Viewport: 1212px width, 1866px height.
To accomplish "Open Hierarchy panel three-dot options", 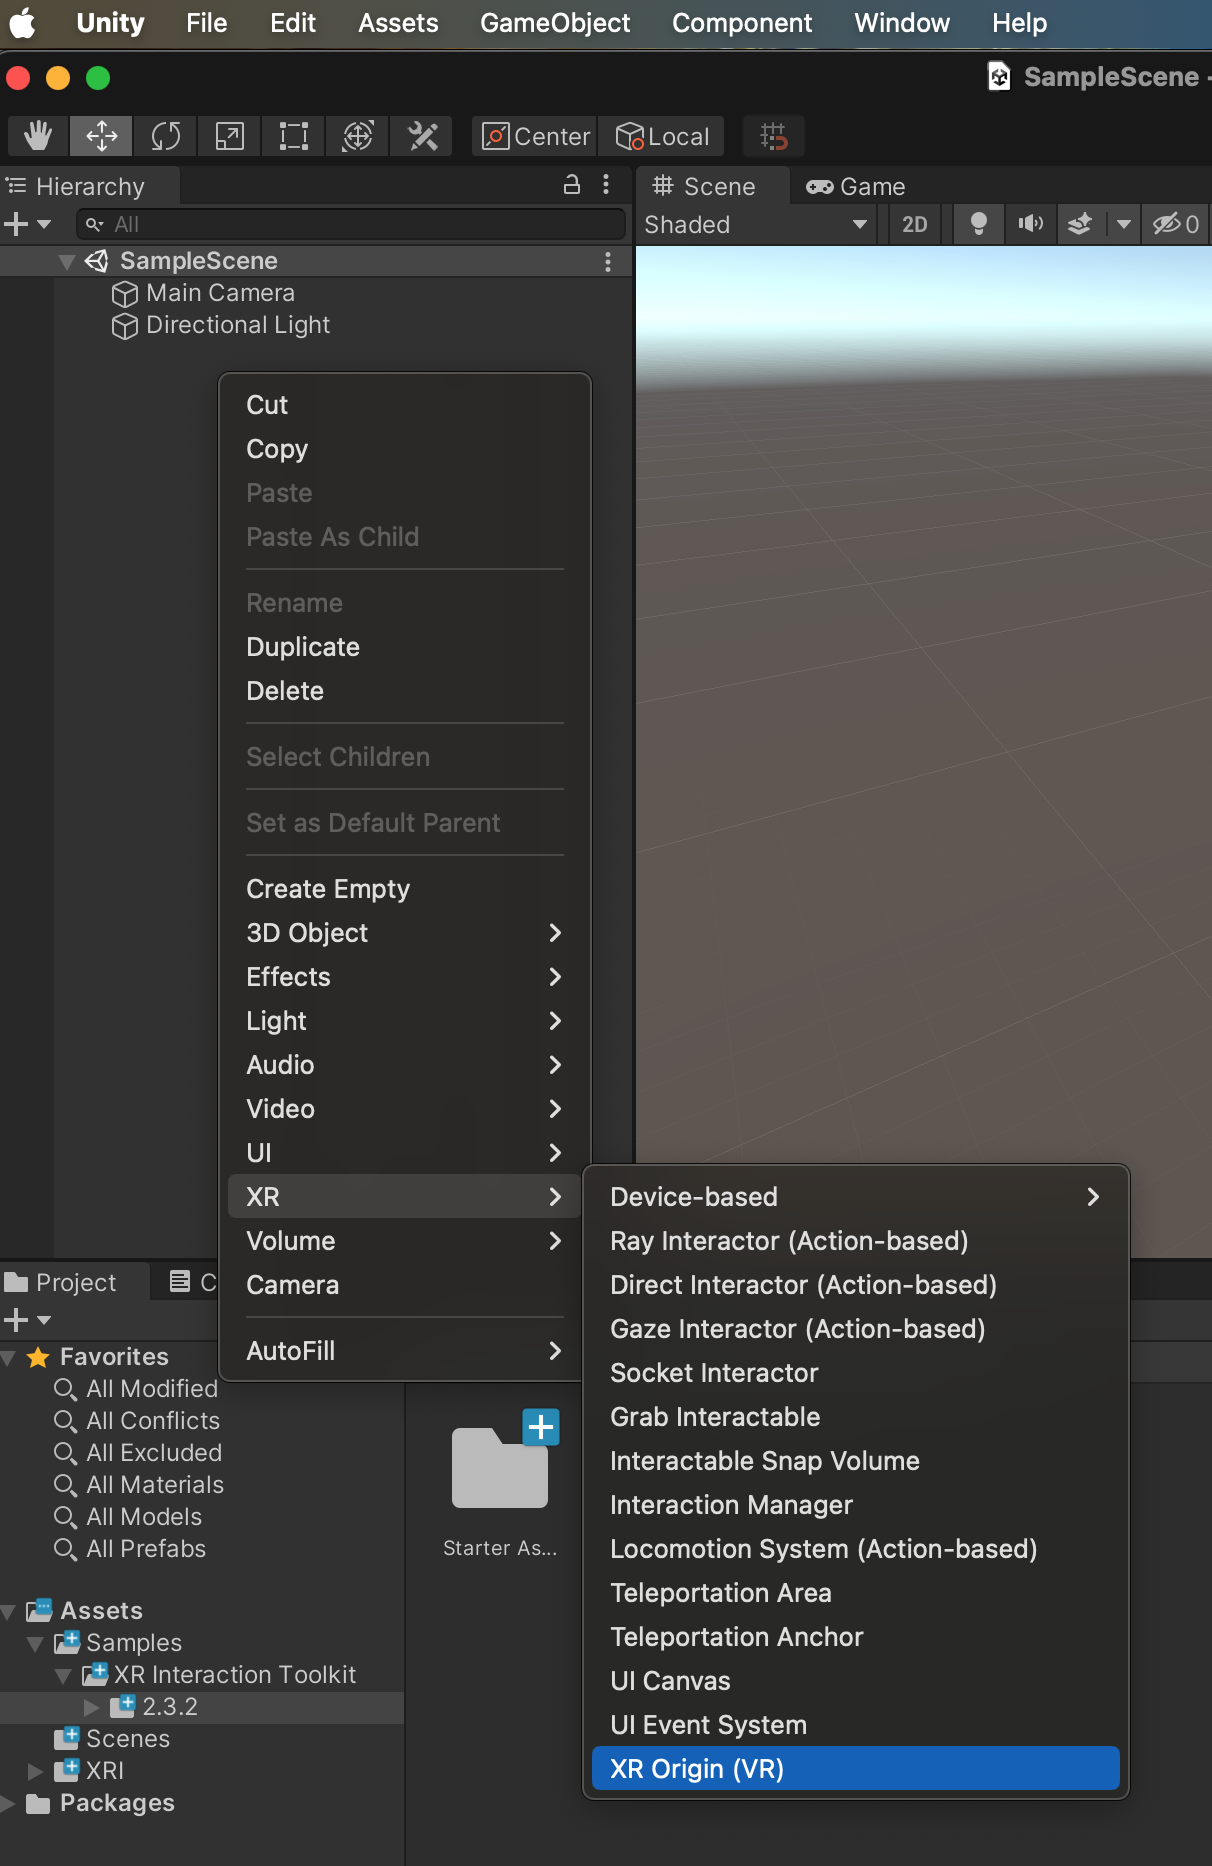I will tap(606, 185).
